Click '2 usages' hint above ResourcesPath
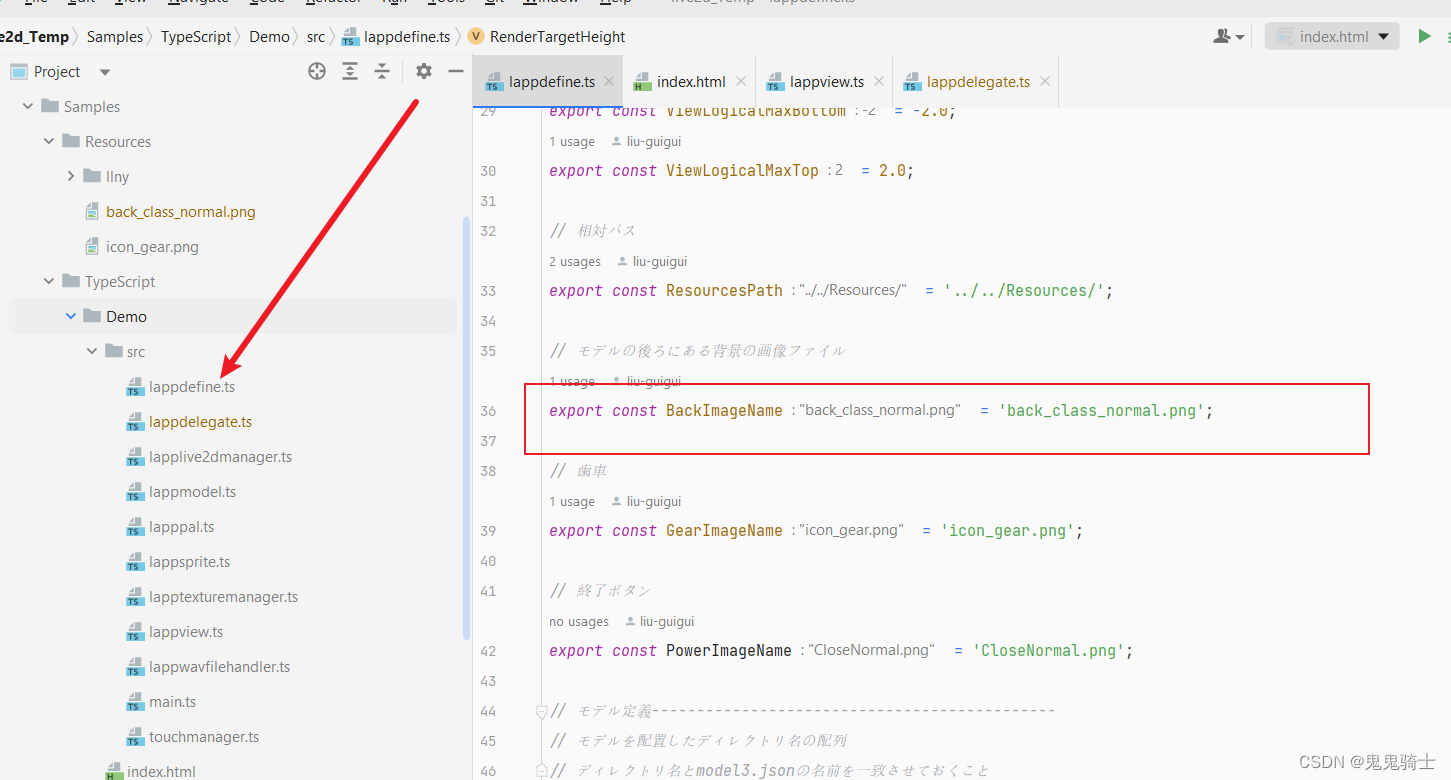1451x780 pixels. pyautogui.click(x=575, y=262)
